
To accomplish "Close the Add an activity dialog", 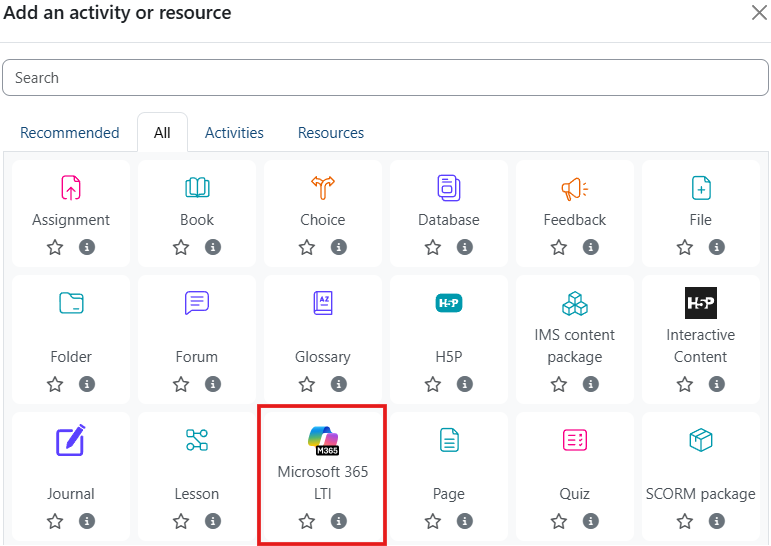I will 759,13.
